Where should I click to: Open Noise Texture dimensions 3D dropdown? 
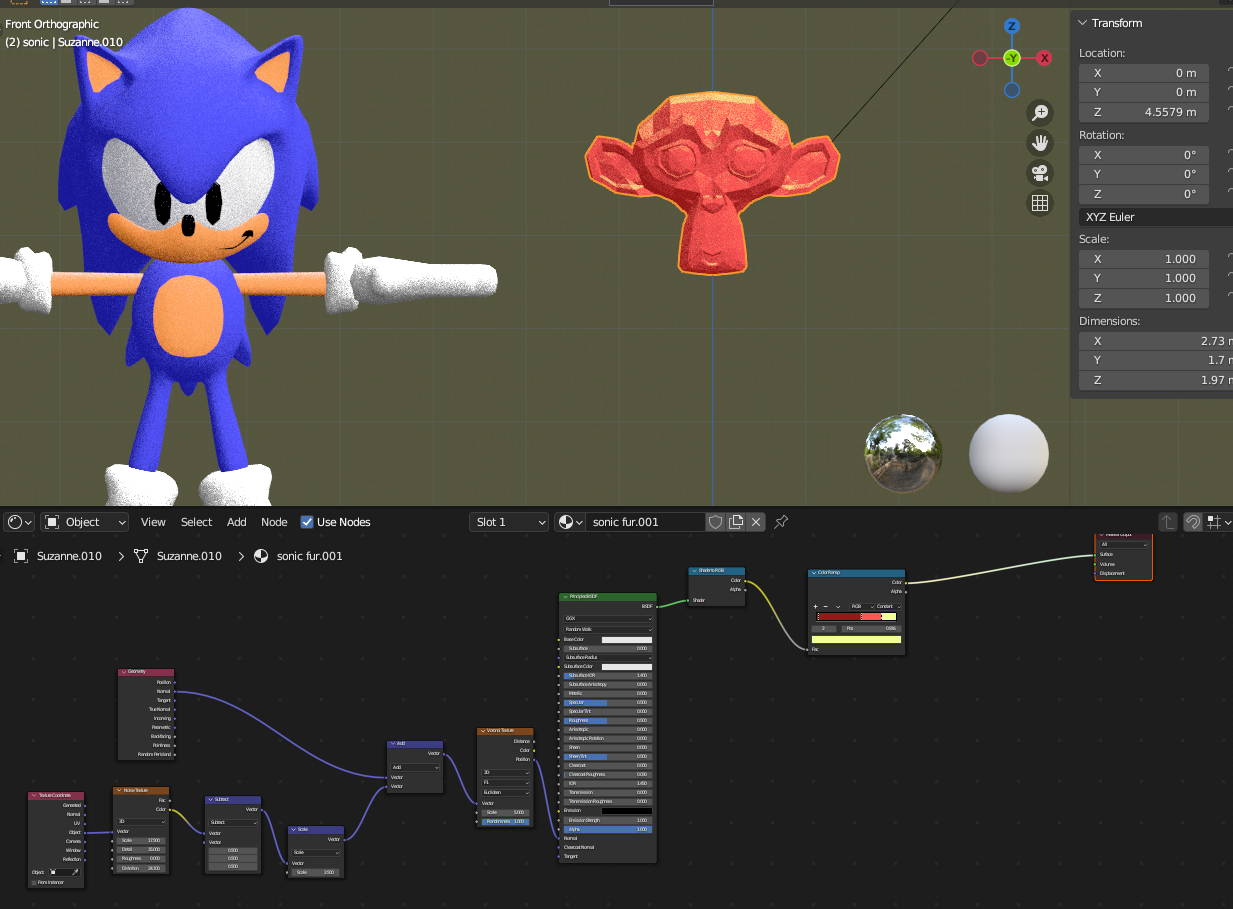(x=141, y=821)
